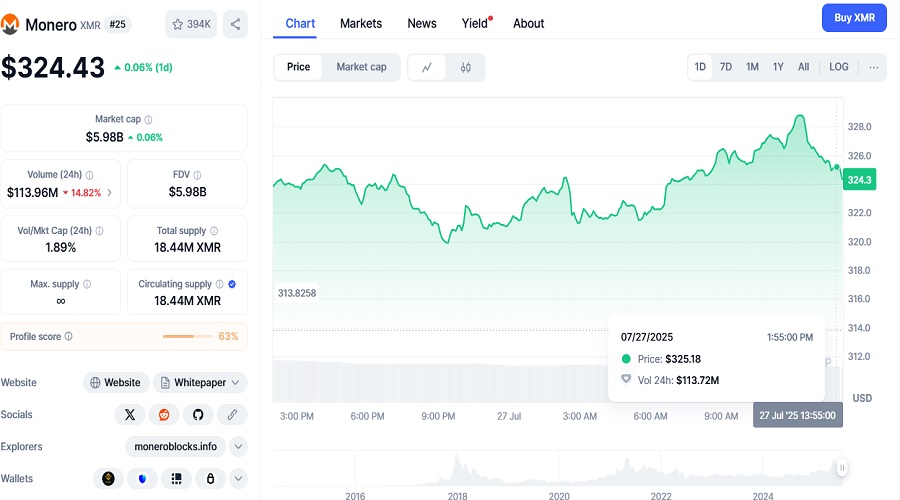
Task: Select the black square-grid wallet icon
Action: (x=176, y=478)
